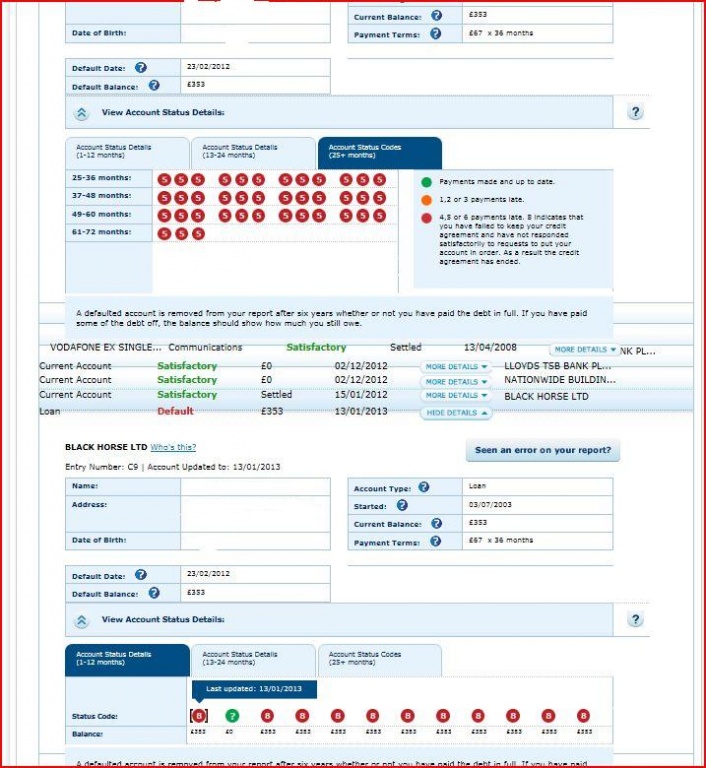Click the last status icon in the 61-72 months row
The height and width of the screenshot is (768, 706).
coord(198,233)
